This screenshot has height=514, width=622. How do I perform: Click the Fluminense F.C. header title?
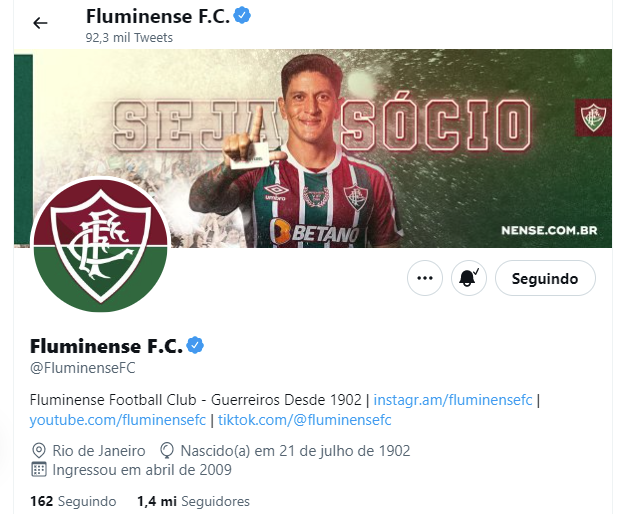tap(158, 16)
